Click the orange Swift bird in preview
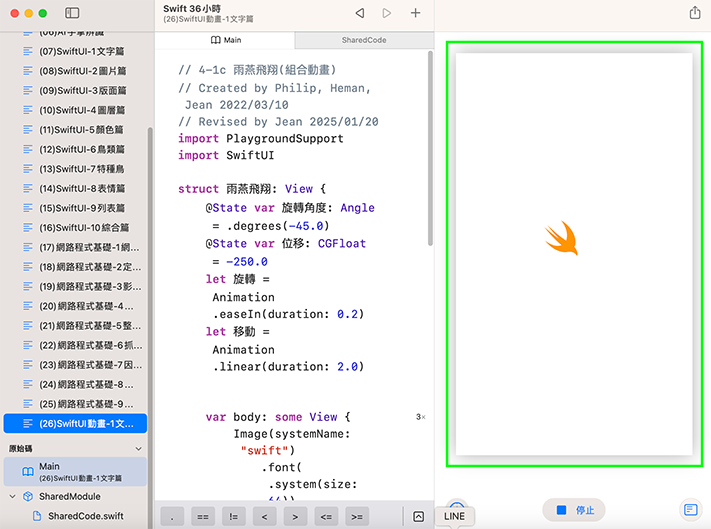 (561, 238)
